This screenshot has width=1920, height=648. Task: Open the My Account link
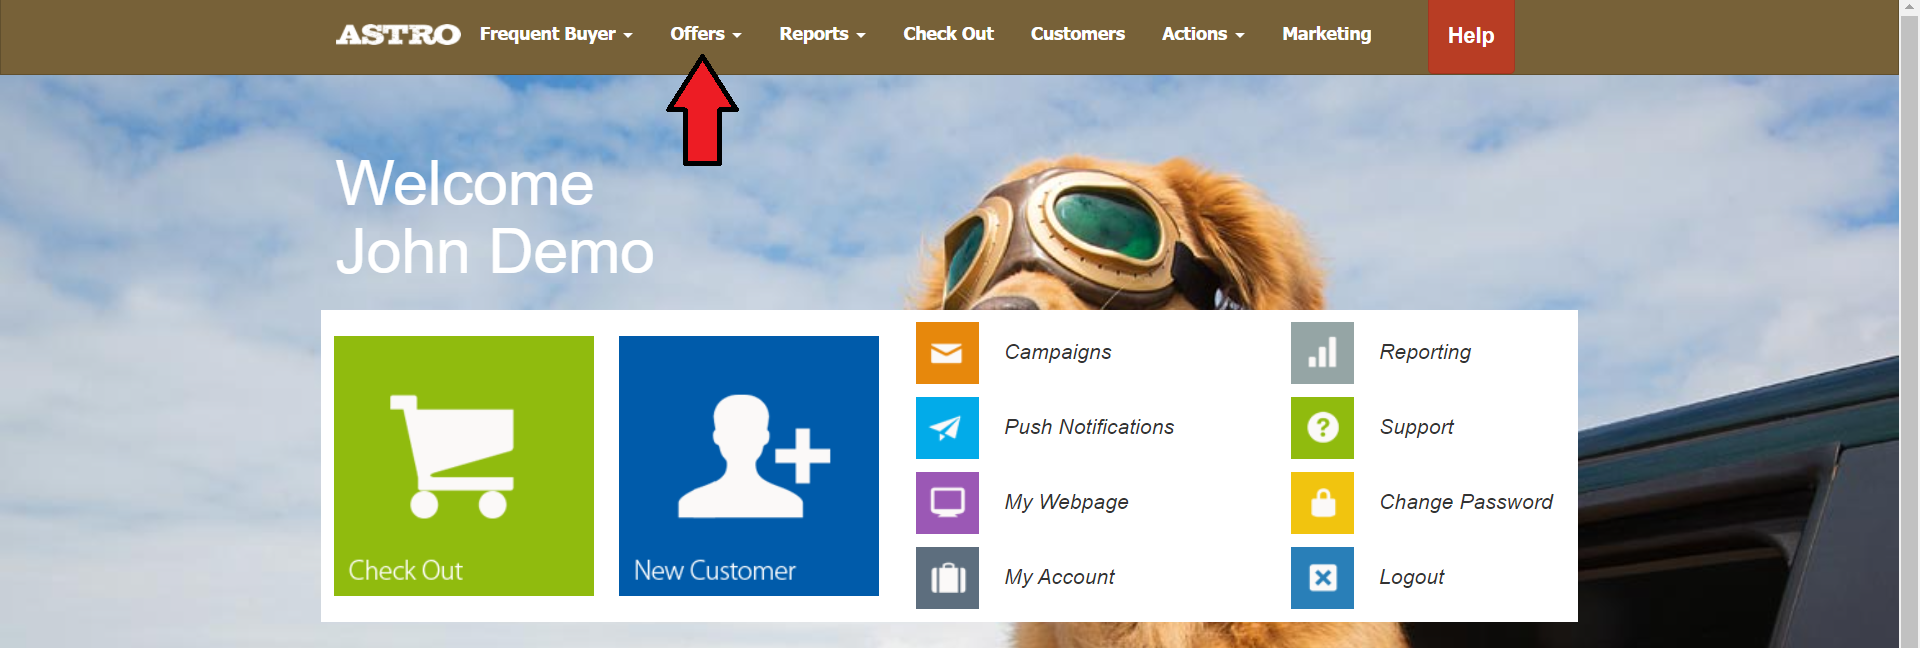[1059, 577]
